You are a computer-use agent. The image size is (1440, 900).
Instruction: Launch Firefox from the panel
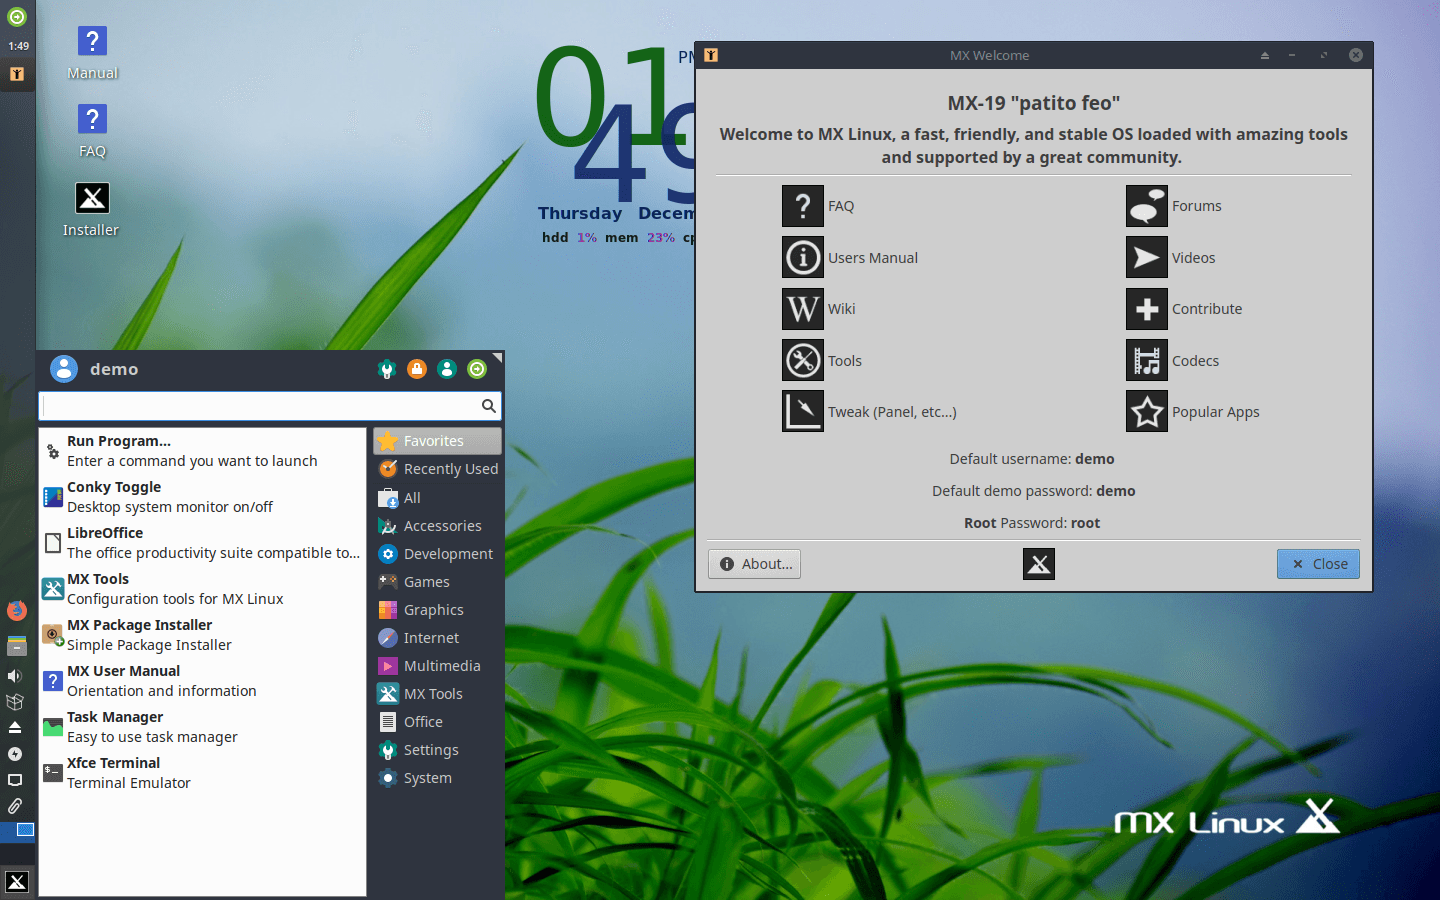click(16, 610)
